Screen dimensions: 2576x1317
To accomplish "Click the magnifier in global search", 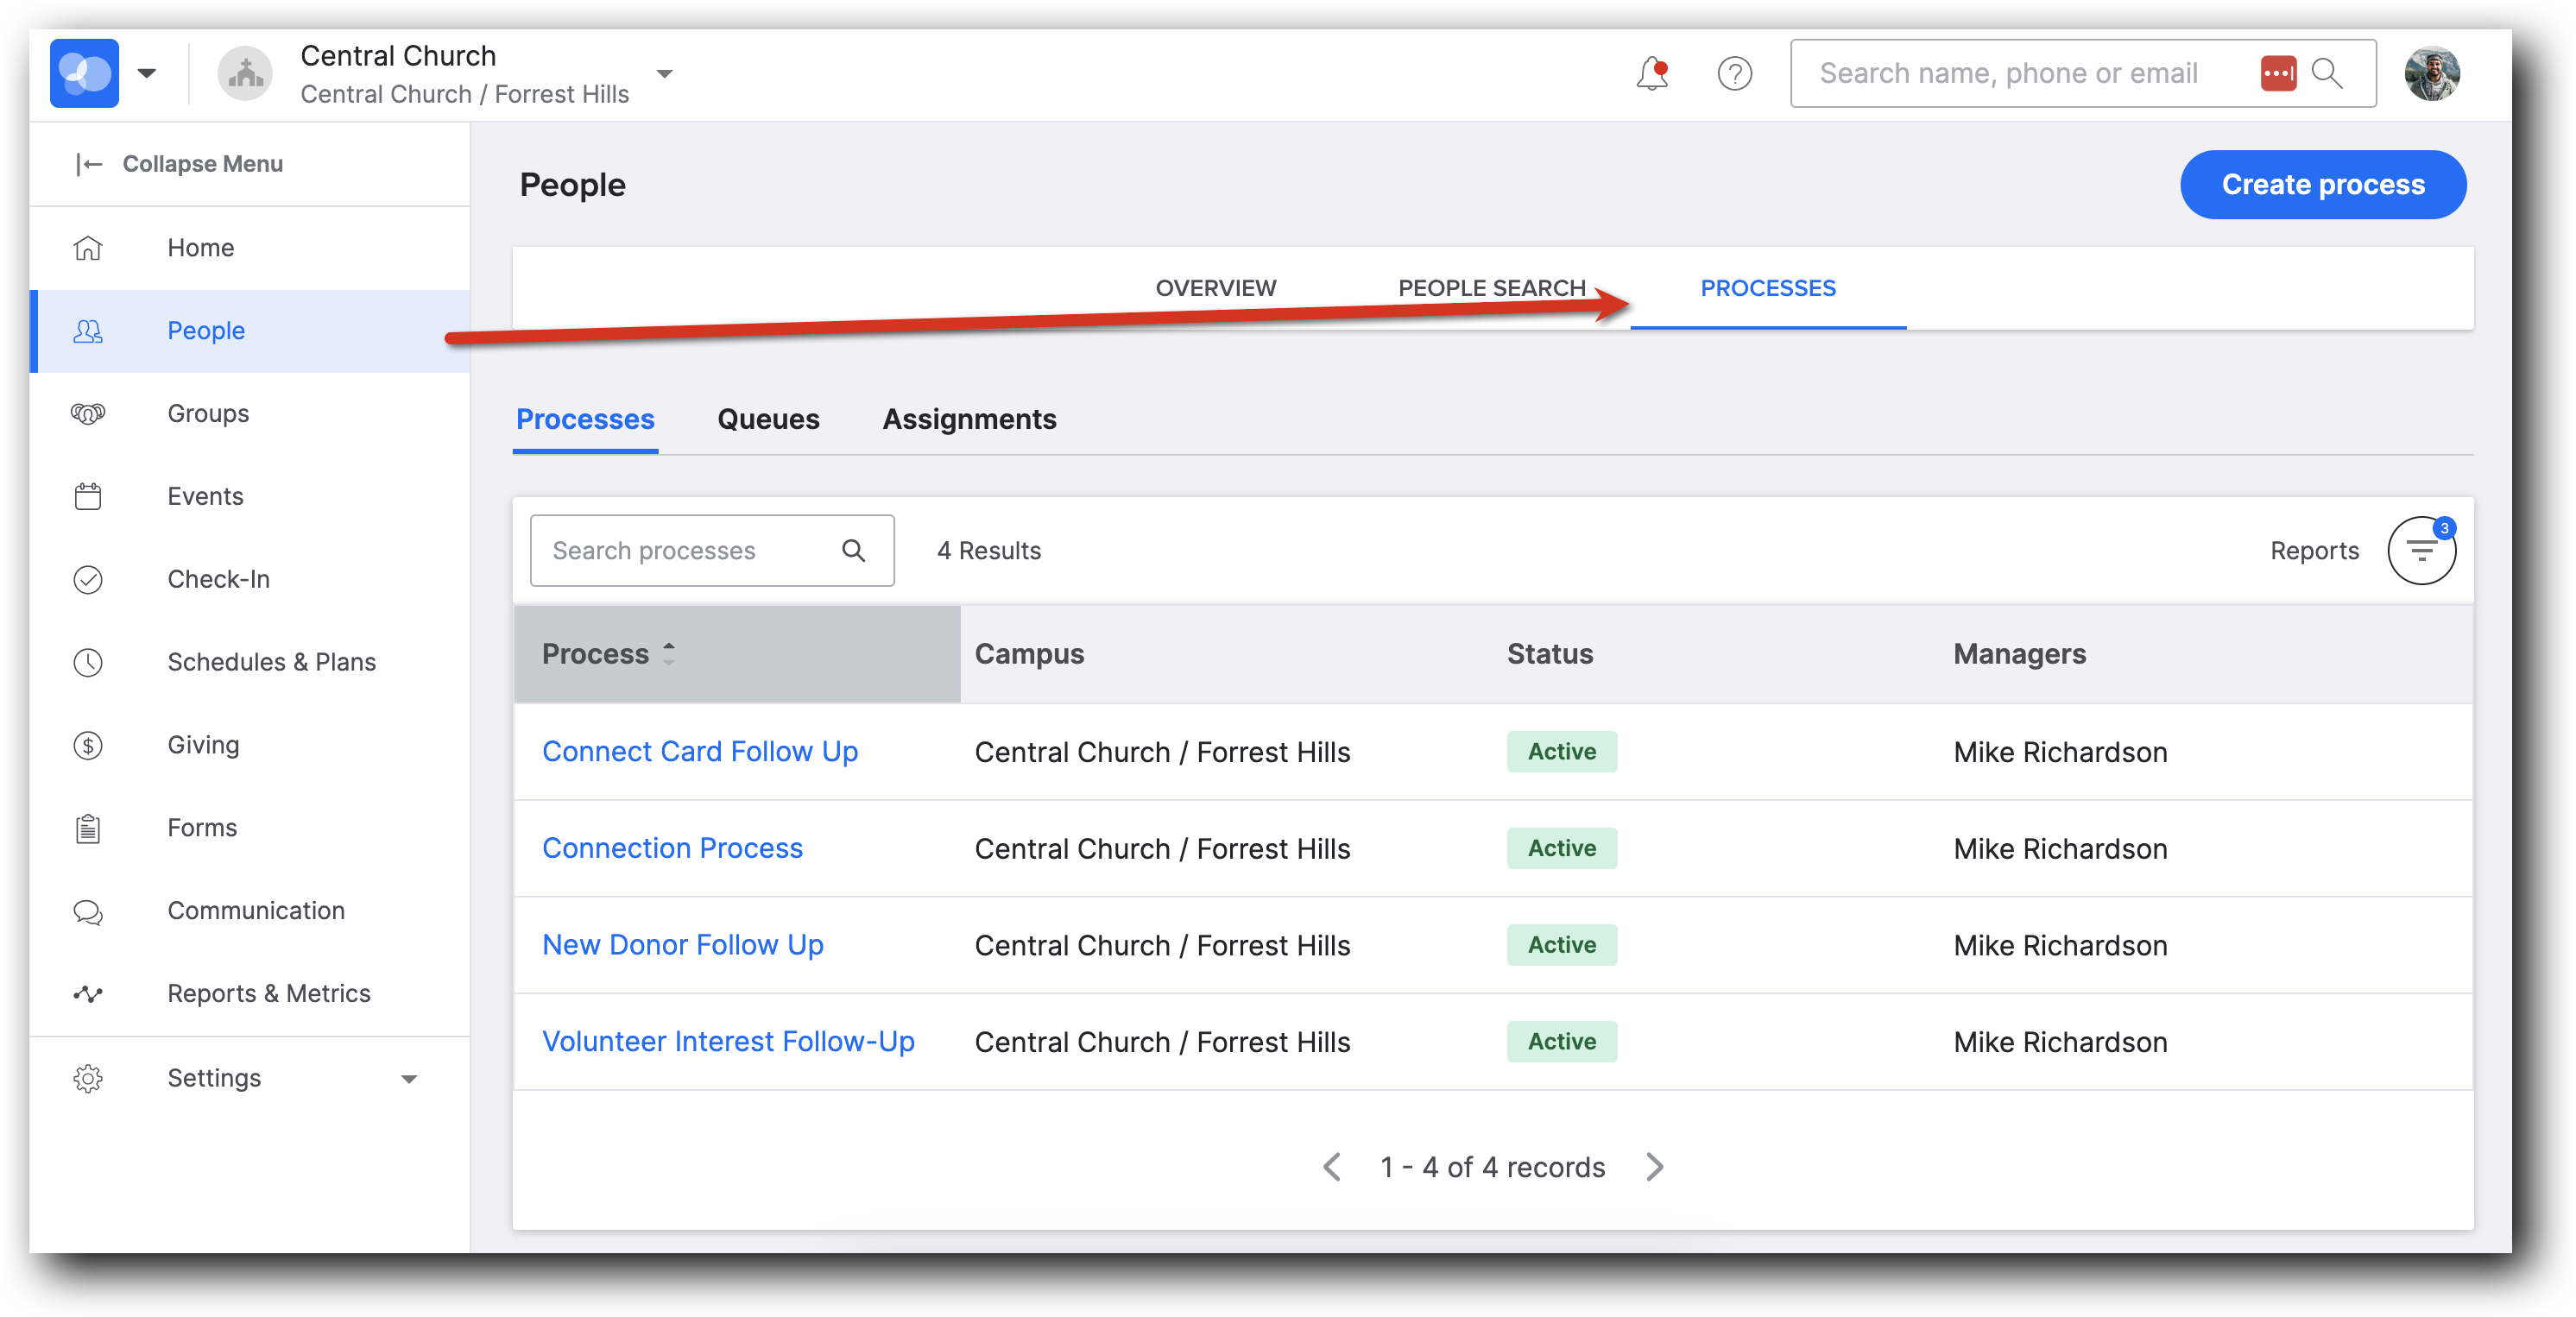I will pos(2327,74).
